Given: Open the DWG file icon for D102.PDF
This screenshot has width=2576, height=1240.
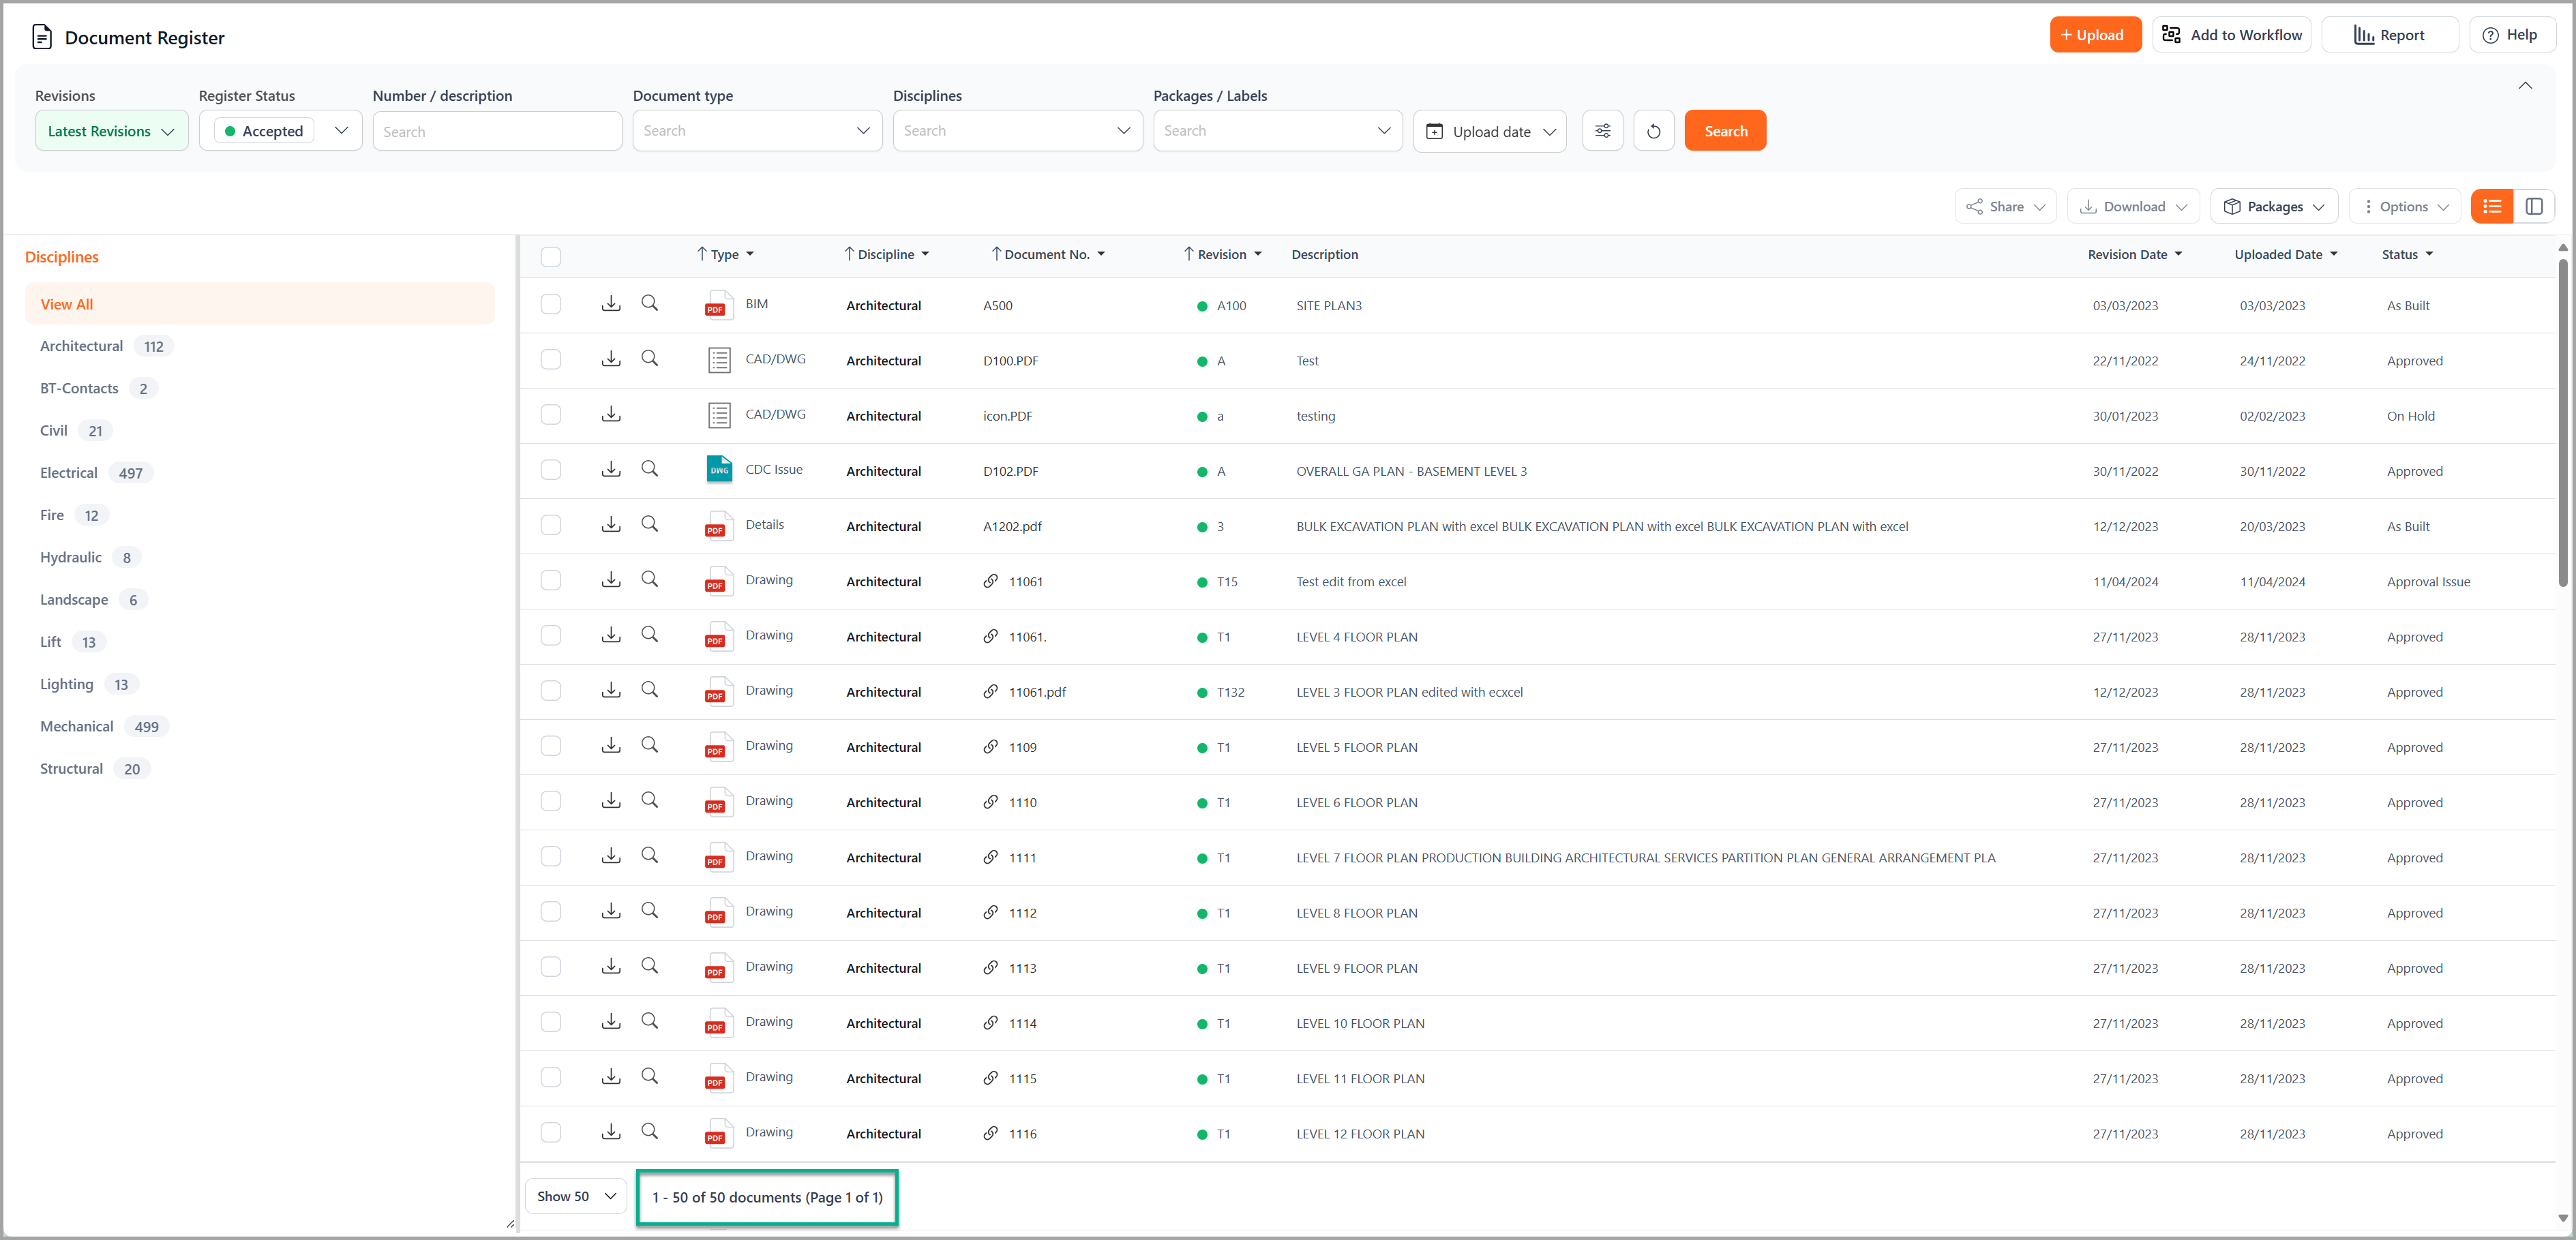Looking at the screenshot, I should coord(719,469).
